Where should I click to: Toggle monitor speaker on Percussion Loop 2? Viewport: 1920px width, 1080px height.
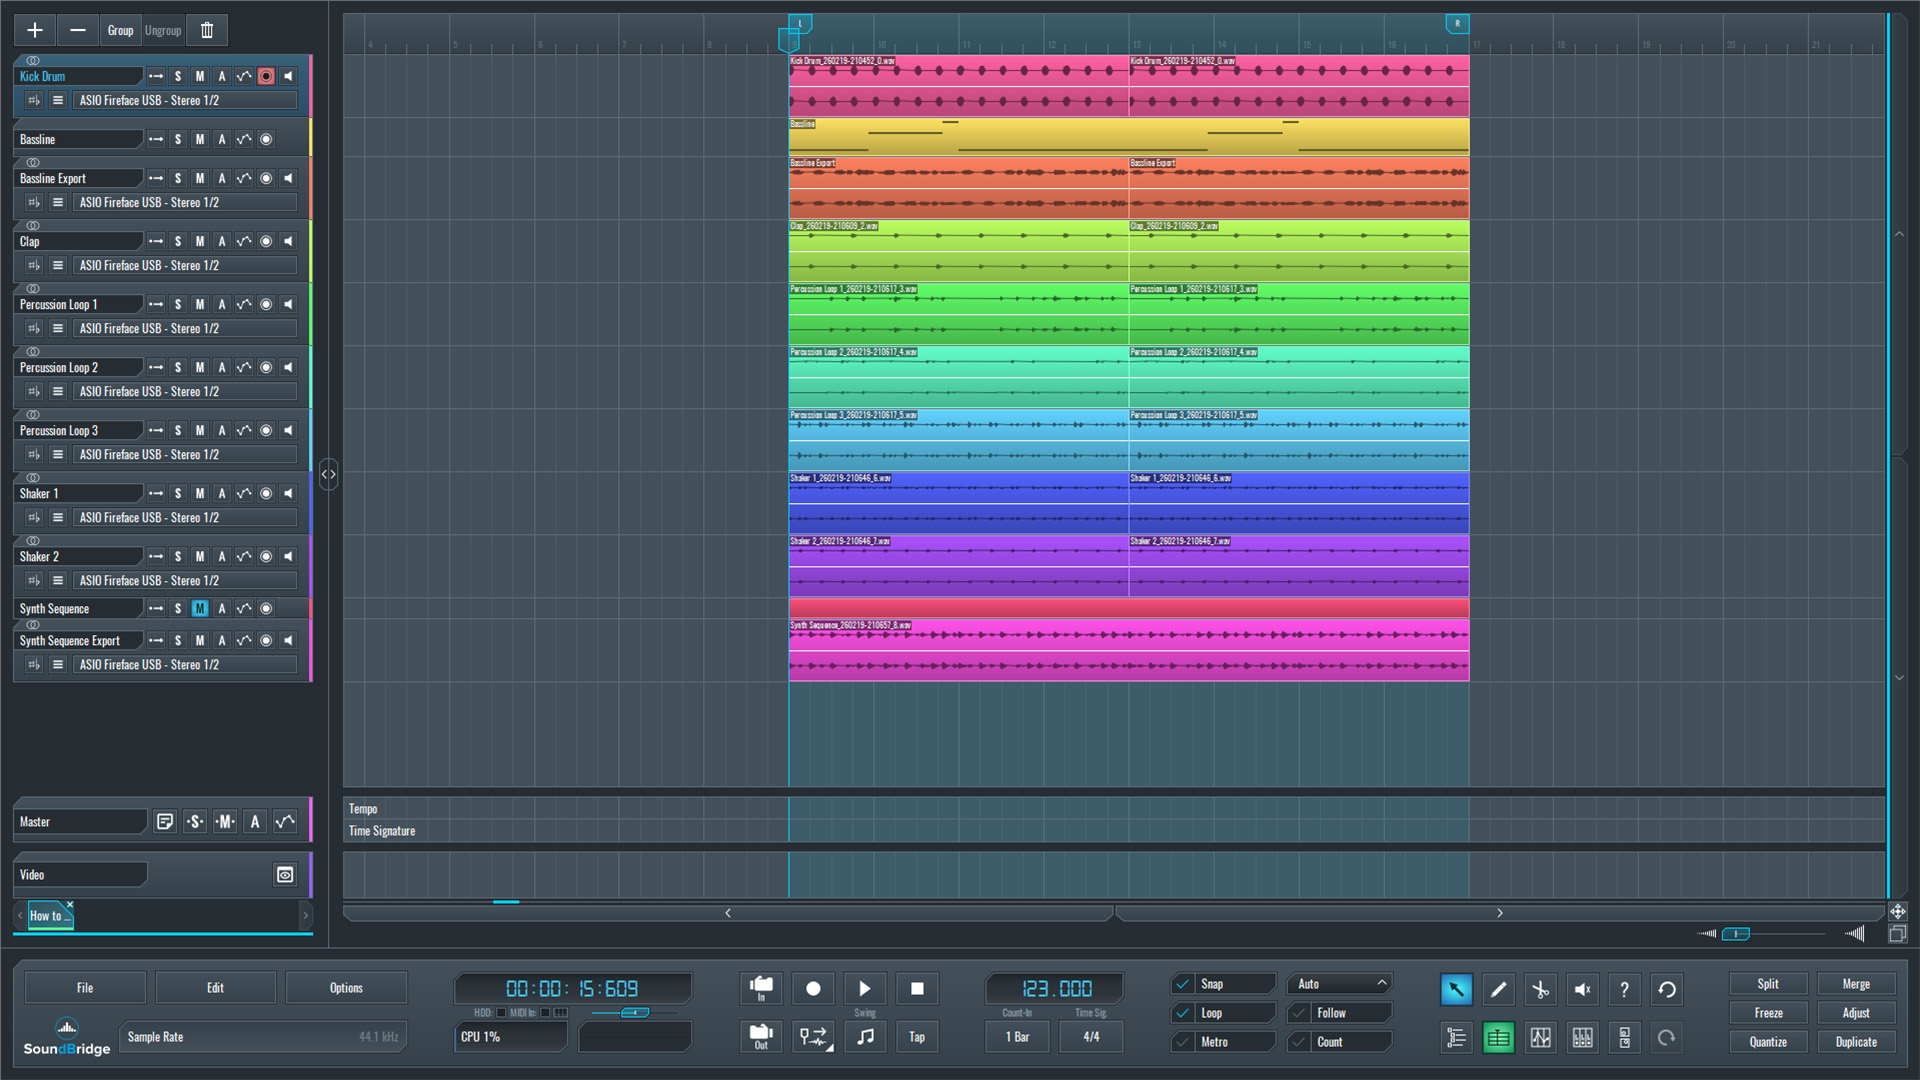288,367
